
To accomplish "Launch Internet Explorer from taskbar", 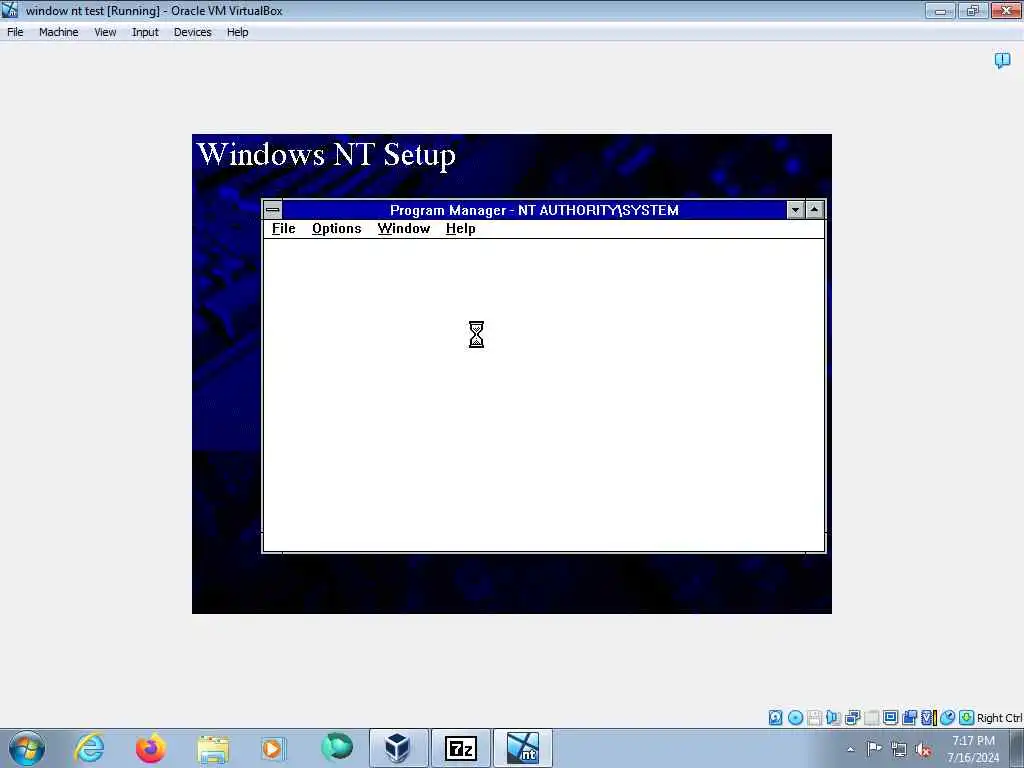I will (89, 748).
